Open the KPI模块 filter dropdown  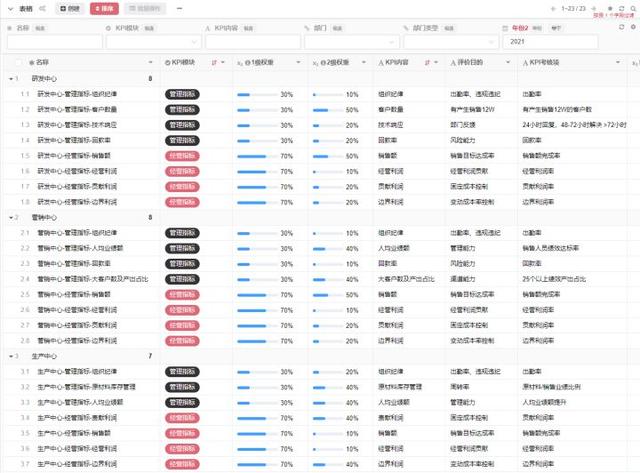pyautogui.click(x=154, y=42)
